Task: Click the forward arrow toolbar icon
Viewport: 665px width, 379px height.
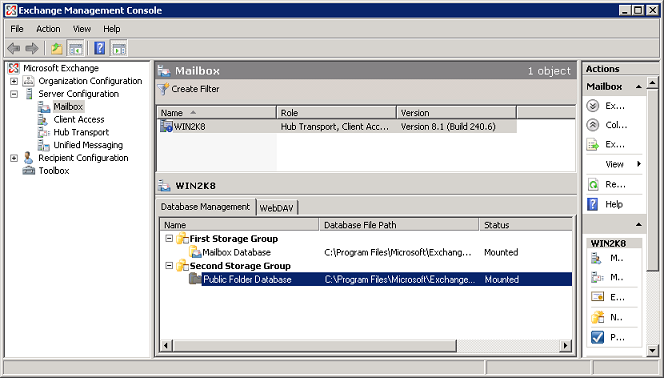Action: tap(32, 48)
